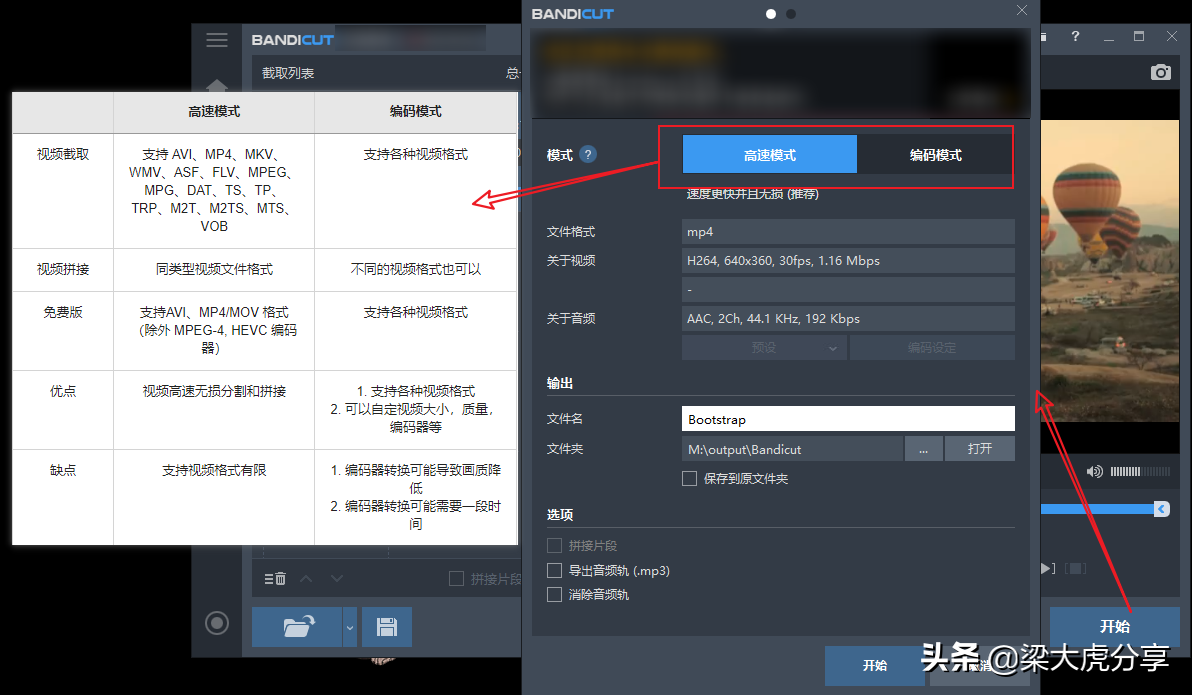Click the 开始 button in the export dialog

tap(874, 665)
